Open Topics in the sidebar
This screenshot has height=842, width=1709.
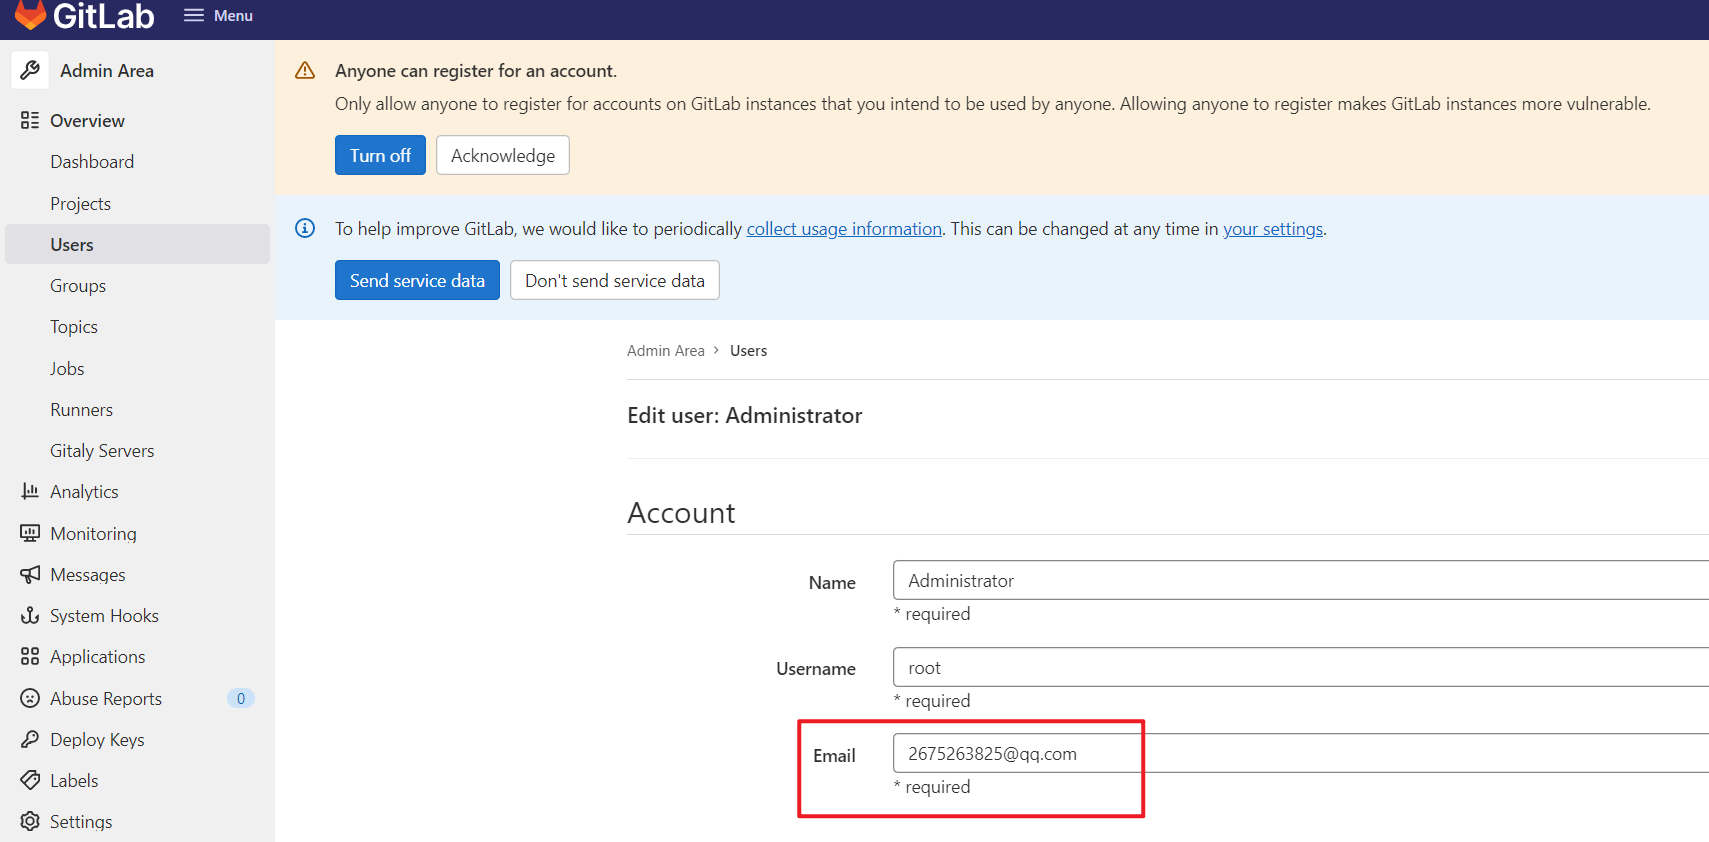click(x=74, y=326)
